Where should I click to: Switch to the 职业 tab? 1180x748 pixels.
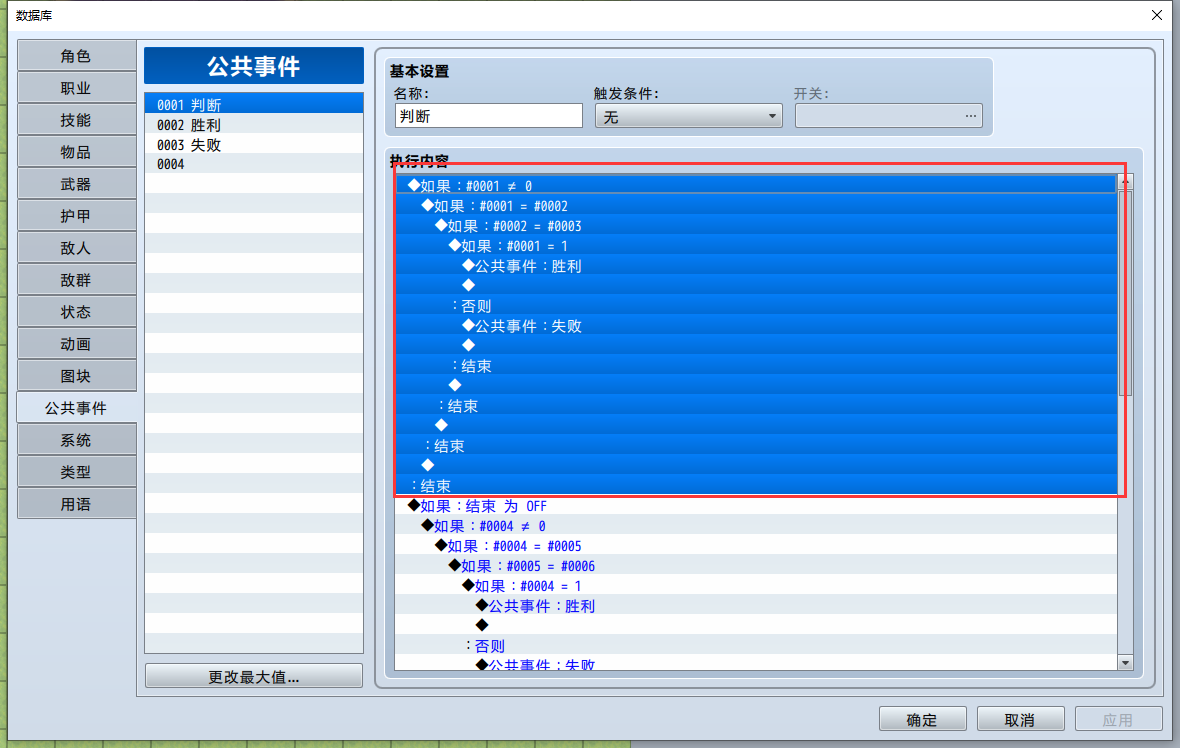coord(76,88)
